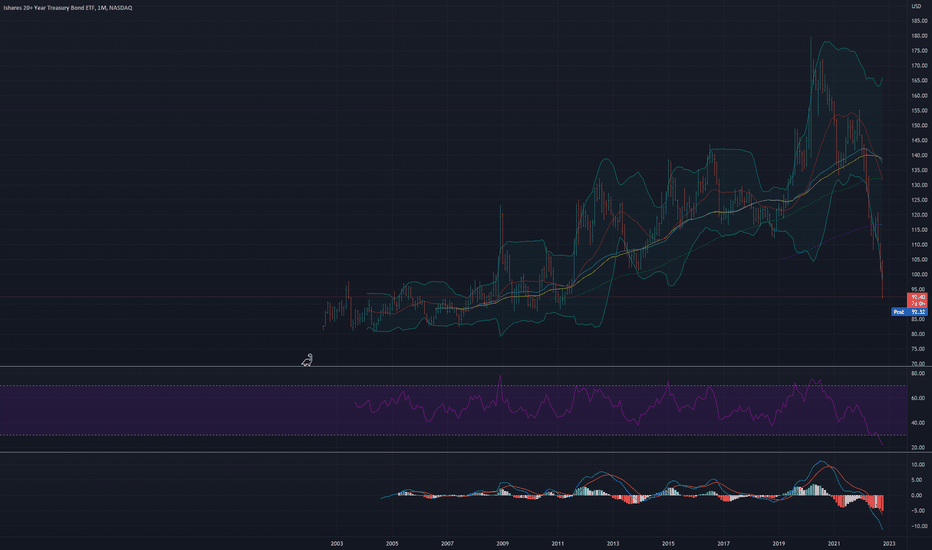The height and width of the screenshot is (550, 932).
Task: Click the 2019 year label on time axis
Action: 779,543
